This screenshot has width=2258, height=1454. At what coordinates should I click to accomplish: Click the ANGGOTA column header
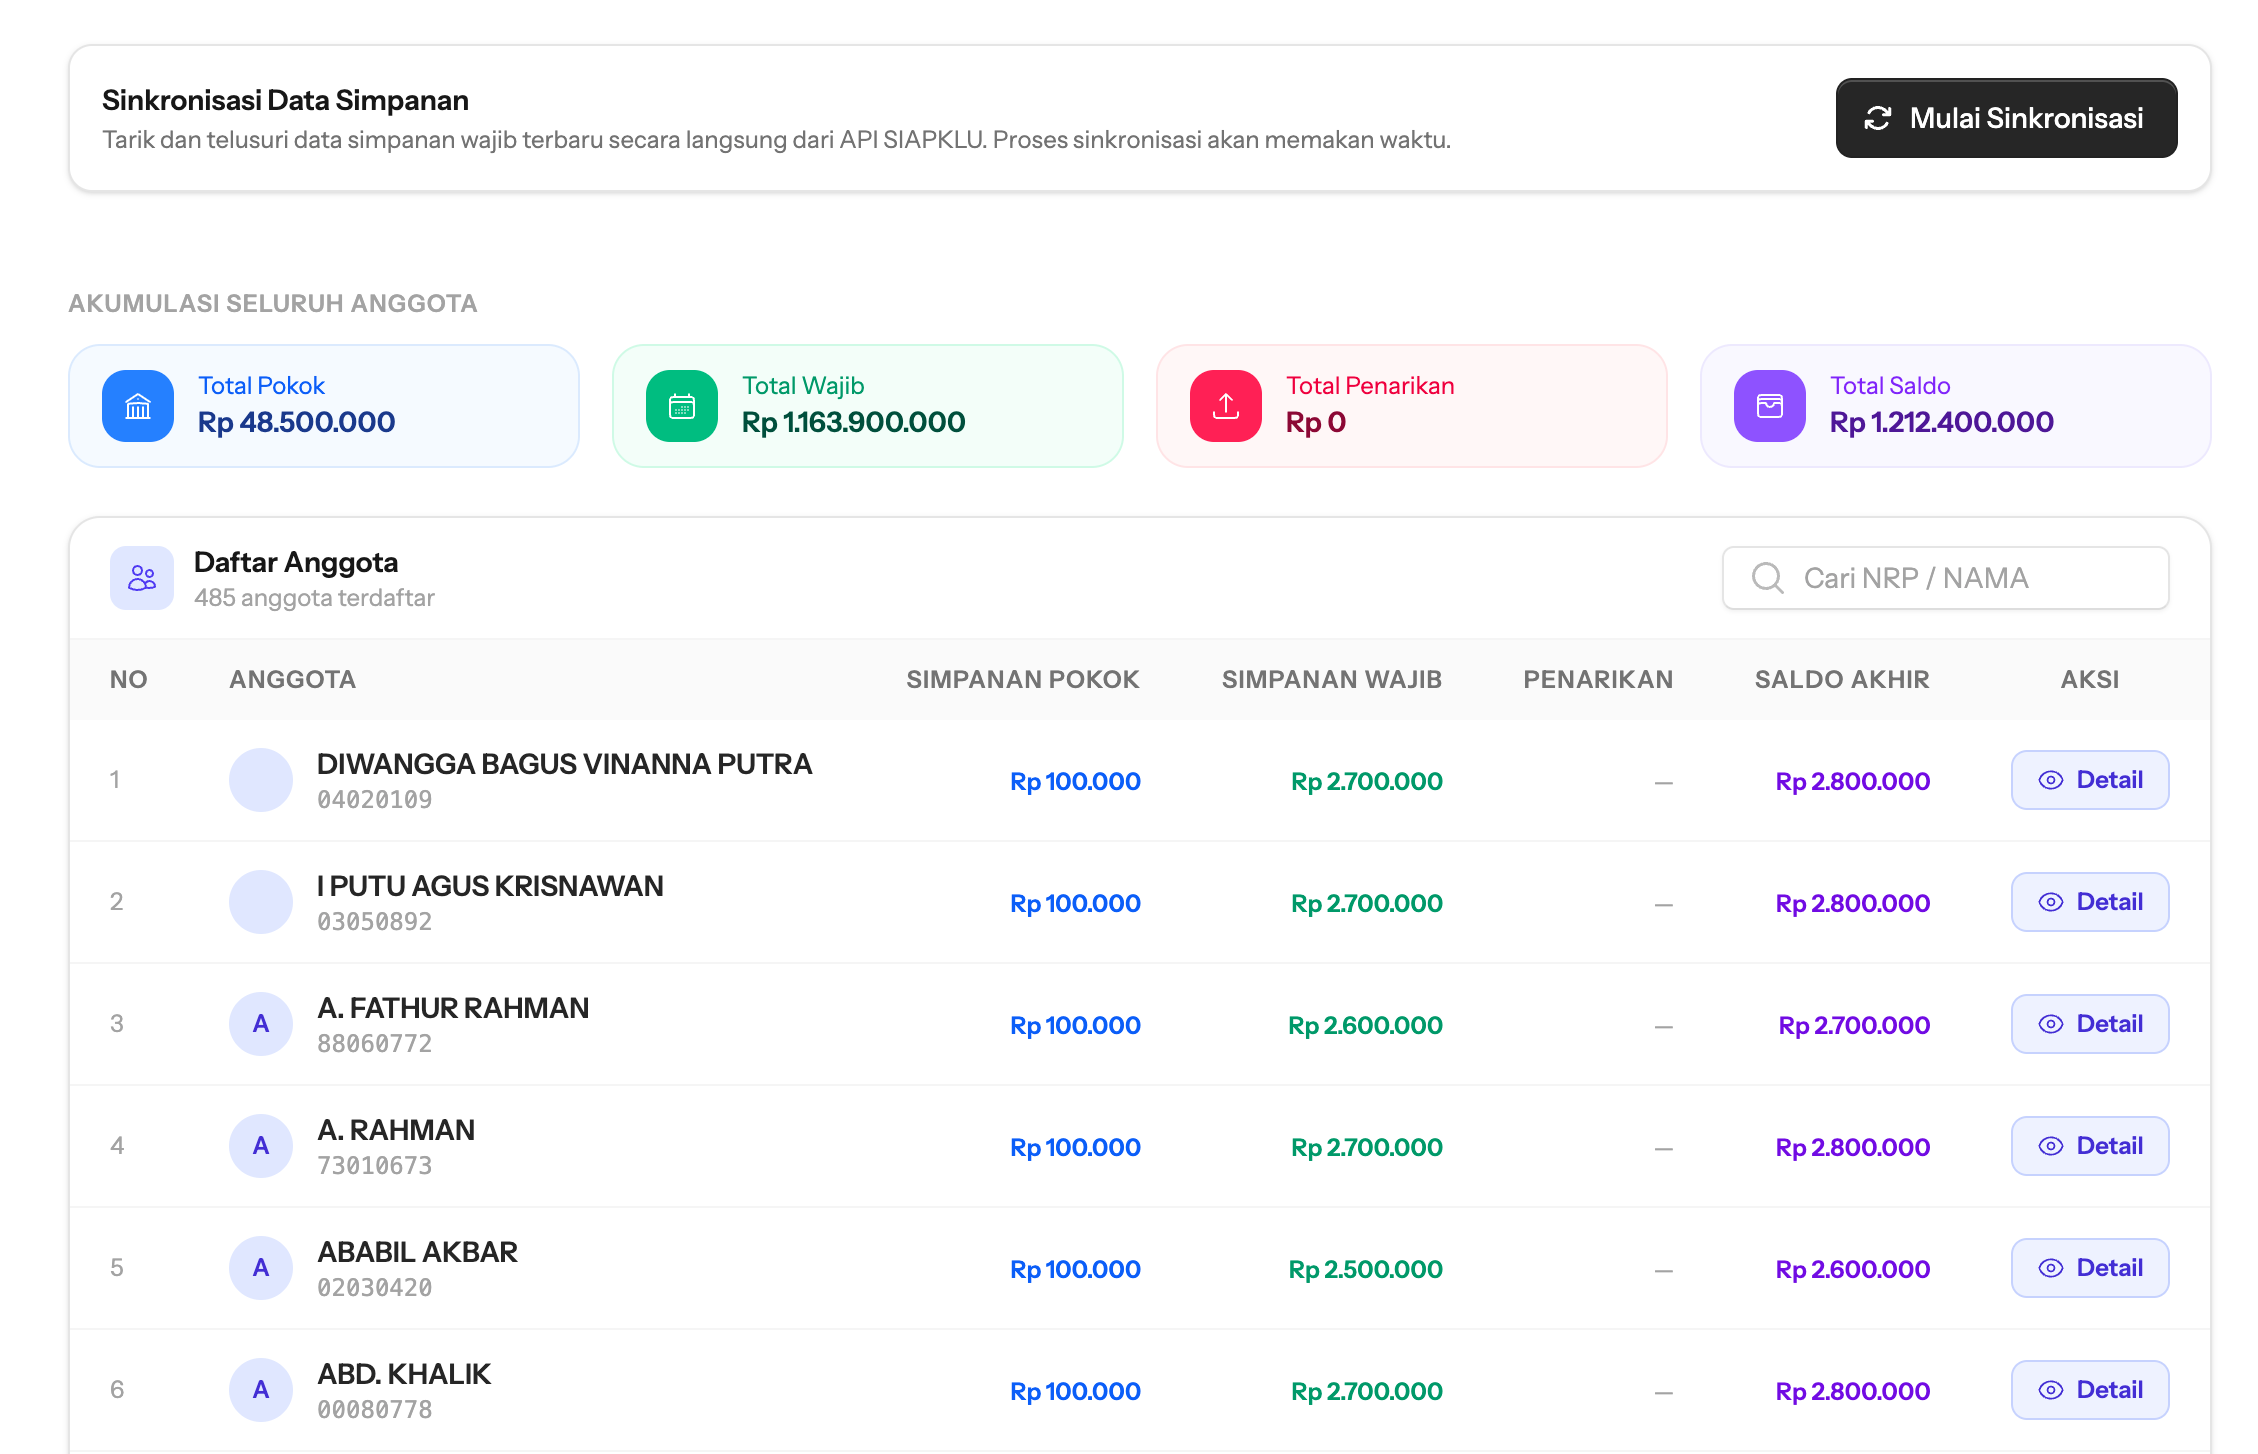[x=293, y=680]
